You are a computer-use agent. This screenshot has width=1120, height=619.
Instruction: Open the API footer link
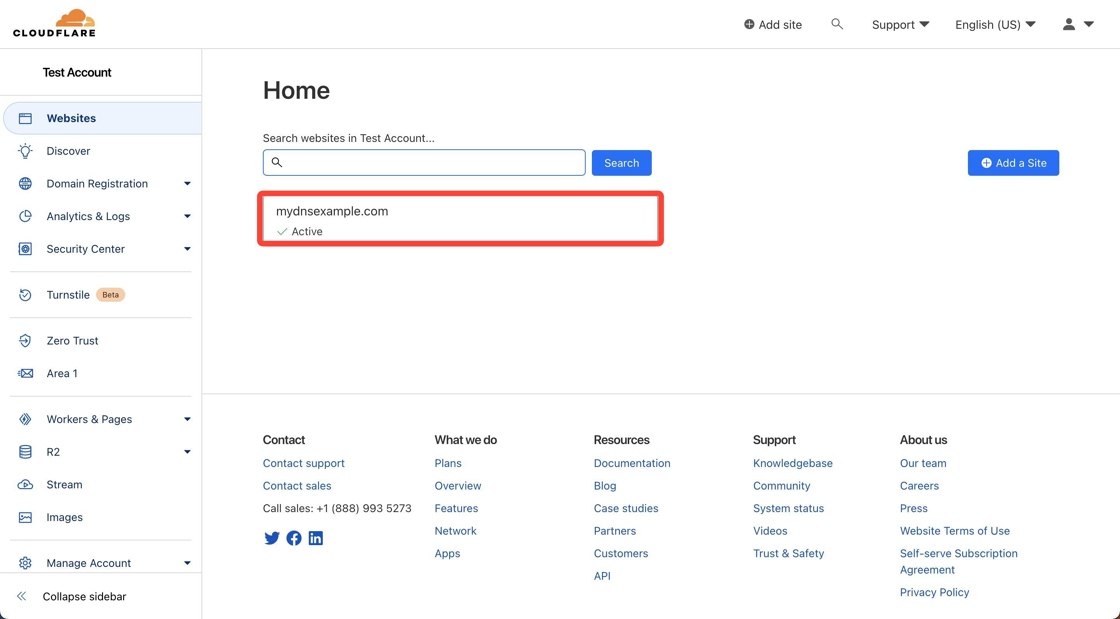(602, 576)
